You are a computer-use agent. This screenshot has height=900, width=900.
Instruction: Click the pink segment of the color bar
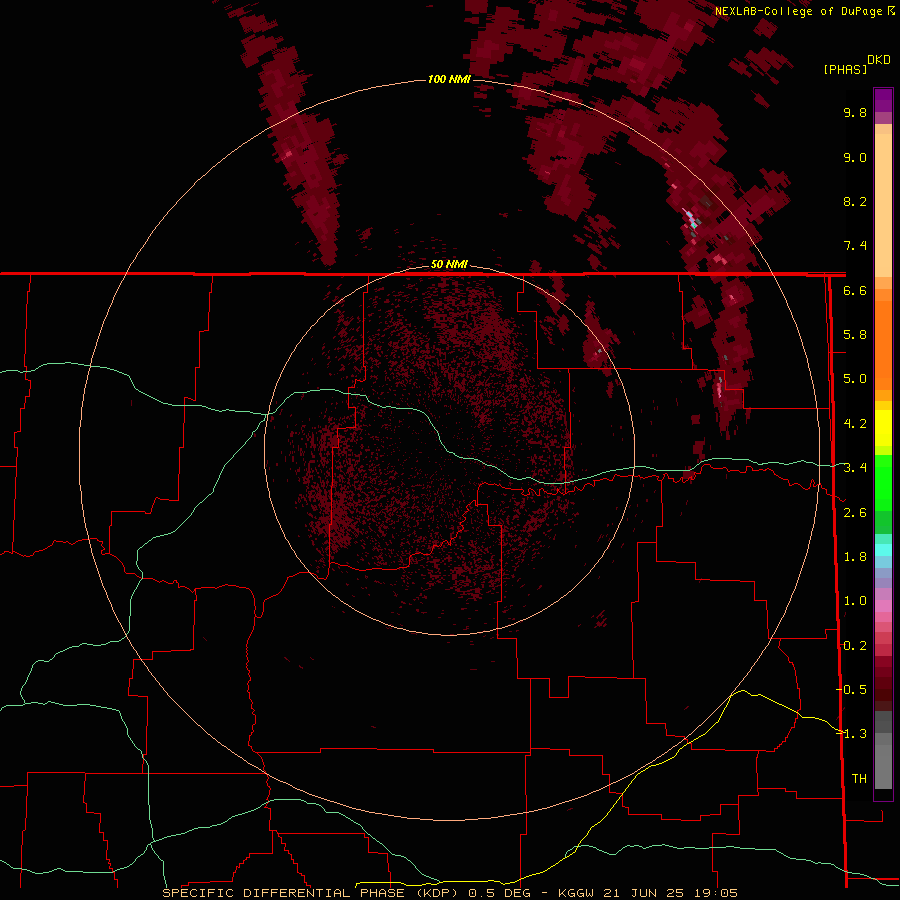click(x=883, y=606)
